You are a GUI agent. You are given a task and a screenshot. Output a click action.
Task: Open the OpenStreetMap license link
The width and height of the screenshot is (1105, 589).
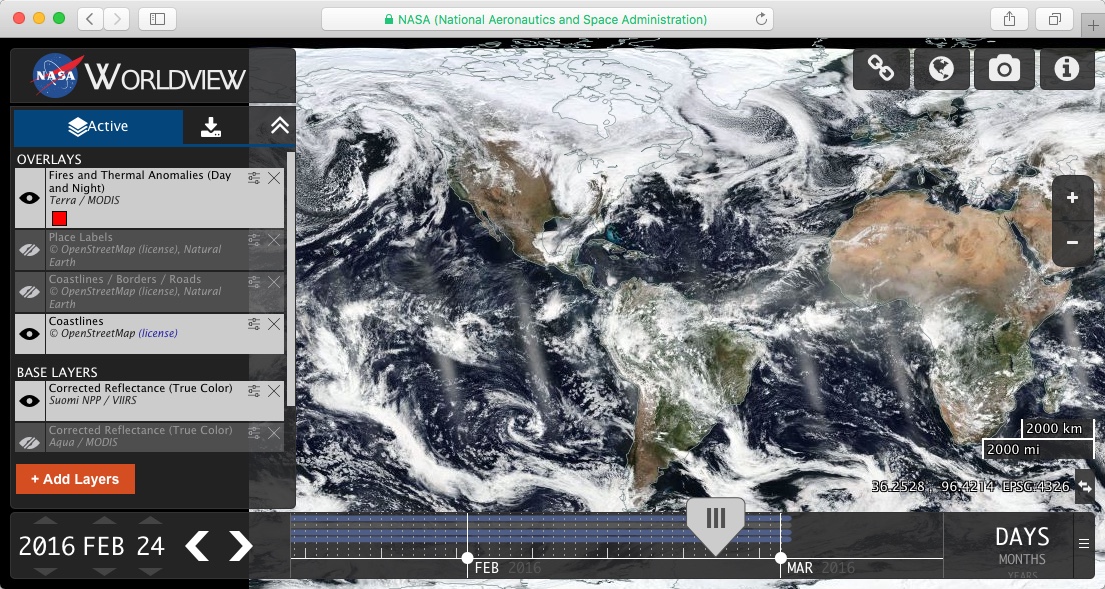point(158,334)
